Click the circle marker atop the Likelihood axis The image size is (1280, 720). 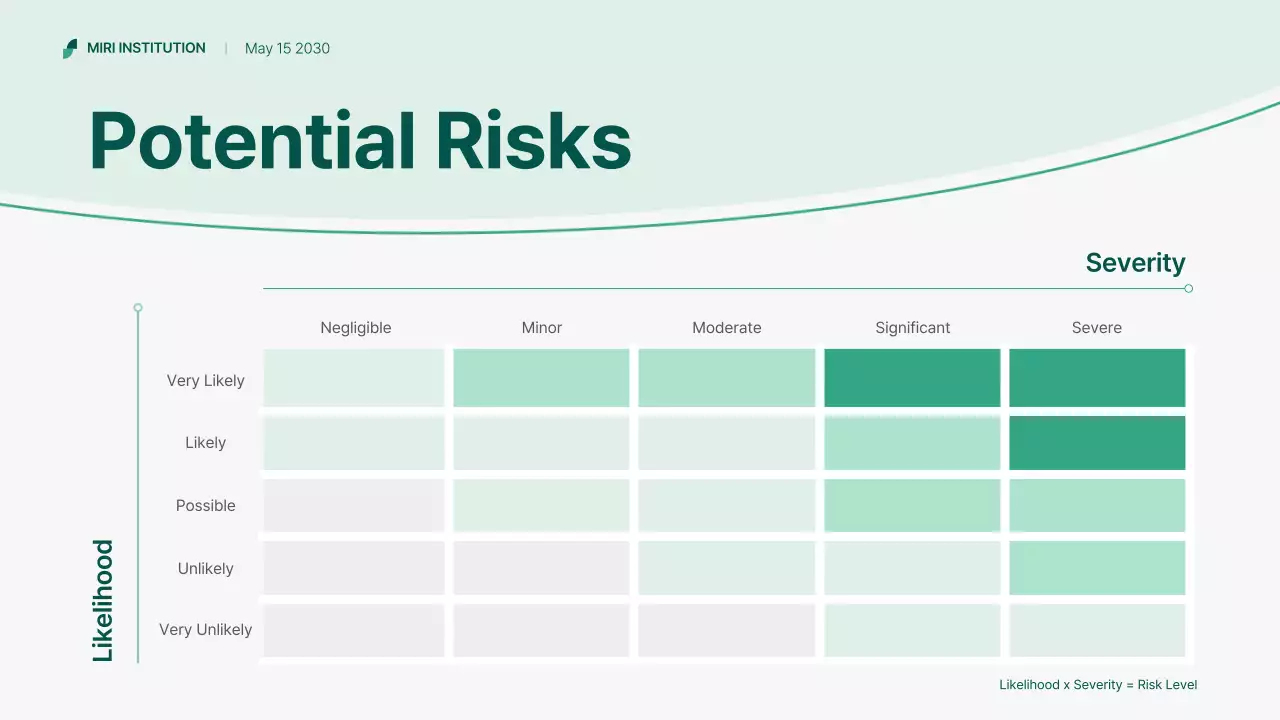pyautogui.click(x=137, y=308)
